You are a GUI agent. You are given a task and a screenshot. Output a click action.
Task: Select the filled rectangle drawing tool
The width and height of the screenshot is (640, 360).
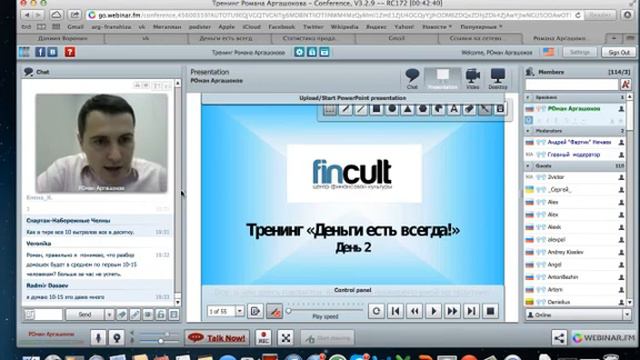pos(376,109)
